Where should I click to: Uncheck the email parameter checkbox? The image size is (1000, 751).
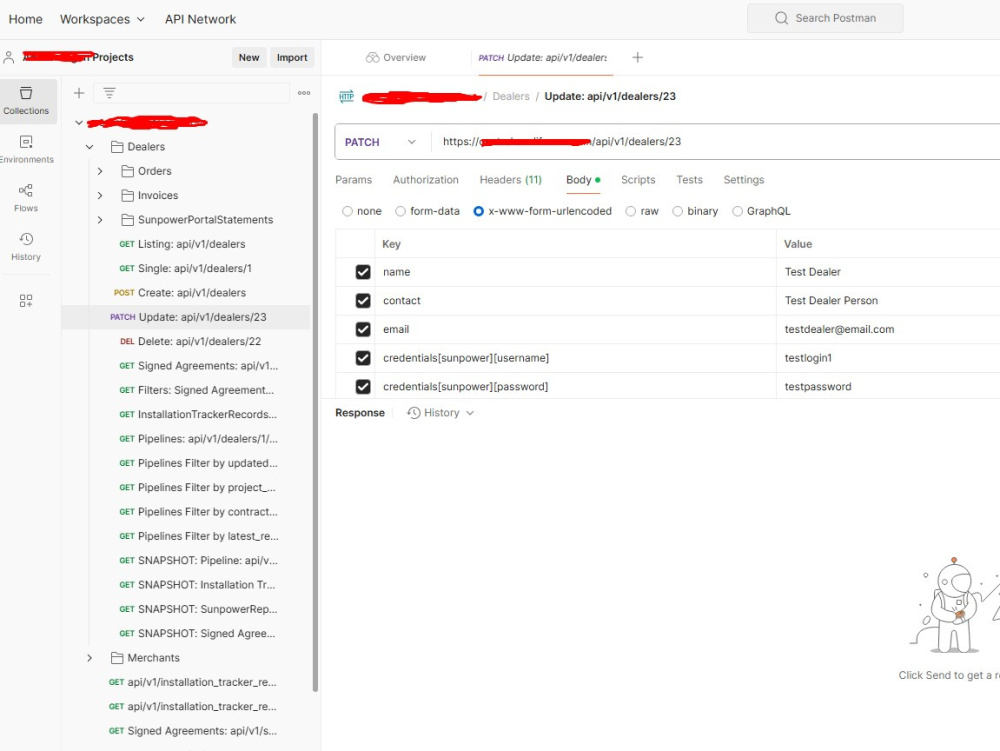pos(363,330)
